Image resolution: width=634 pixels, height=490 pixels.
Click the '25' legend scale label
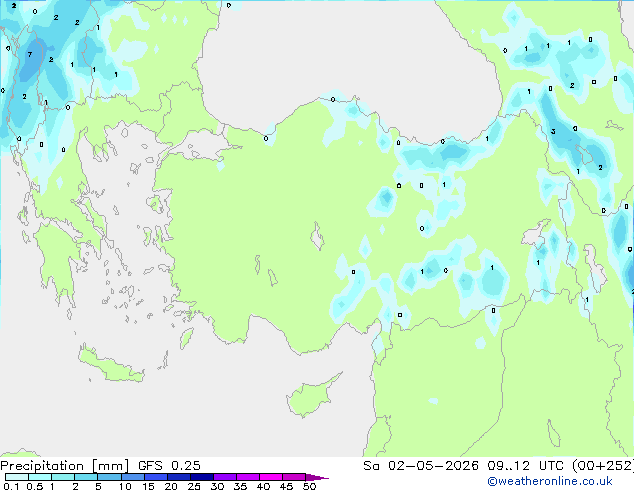coord(194,486)
